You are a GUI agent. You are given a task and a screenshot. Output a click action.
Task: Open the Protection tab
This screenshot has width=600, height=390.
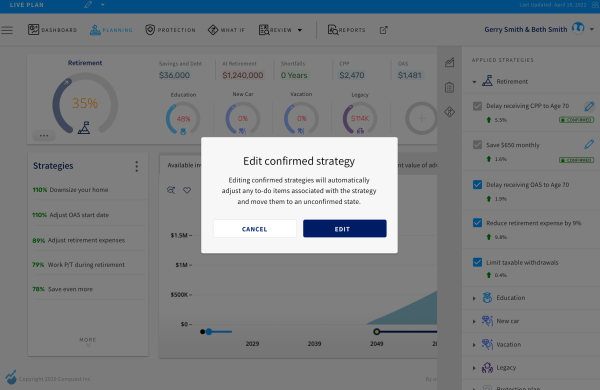[170, 30]
